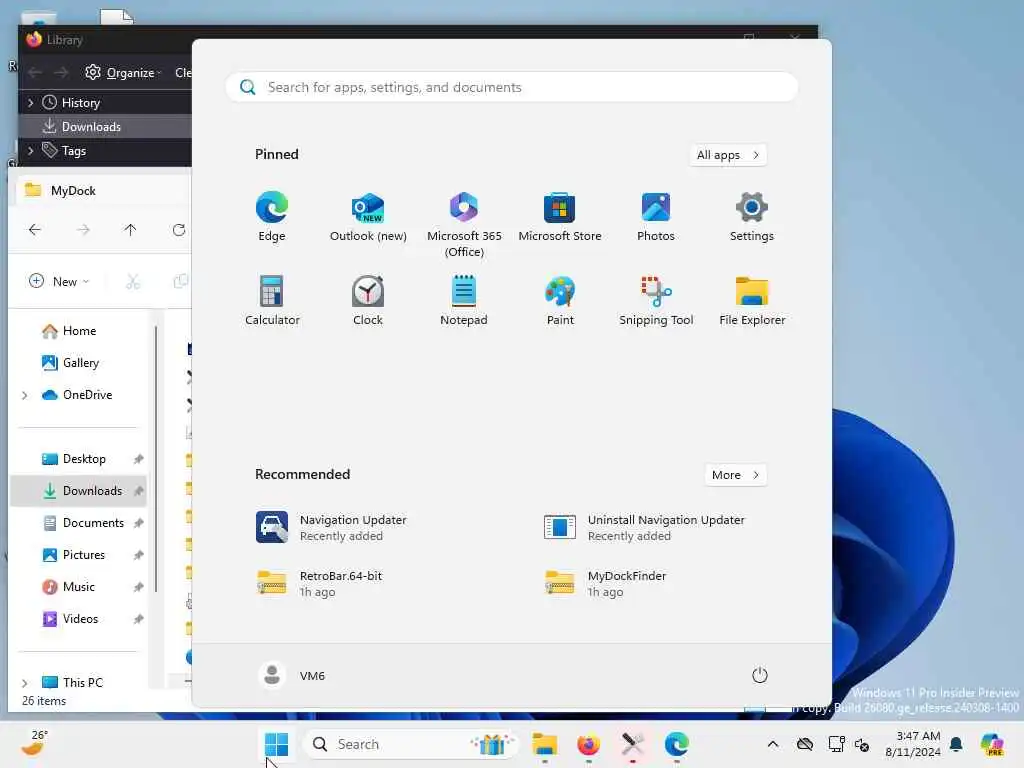Open Organize menu in Library window
Screen dimensions: 1024x768
point(123,72)
